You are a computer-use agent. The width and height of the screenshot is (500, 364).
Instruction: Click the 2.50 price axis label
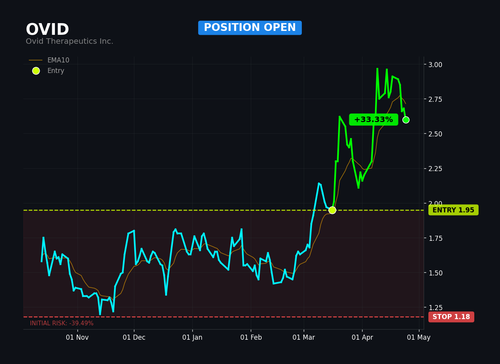click(x=435, y=134)
